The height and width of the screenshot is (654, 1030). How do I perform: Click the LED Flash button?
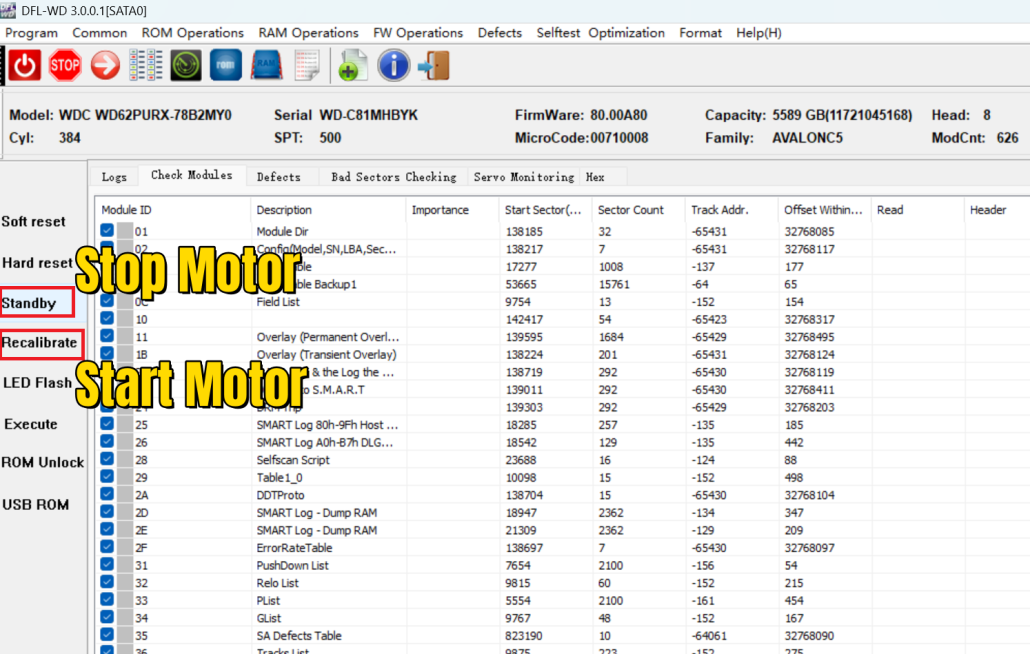coord(37,383)
